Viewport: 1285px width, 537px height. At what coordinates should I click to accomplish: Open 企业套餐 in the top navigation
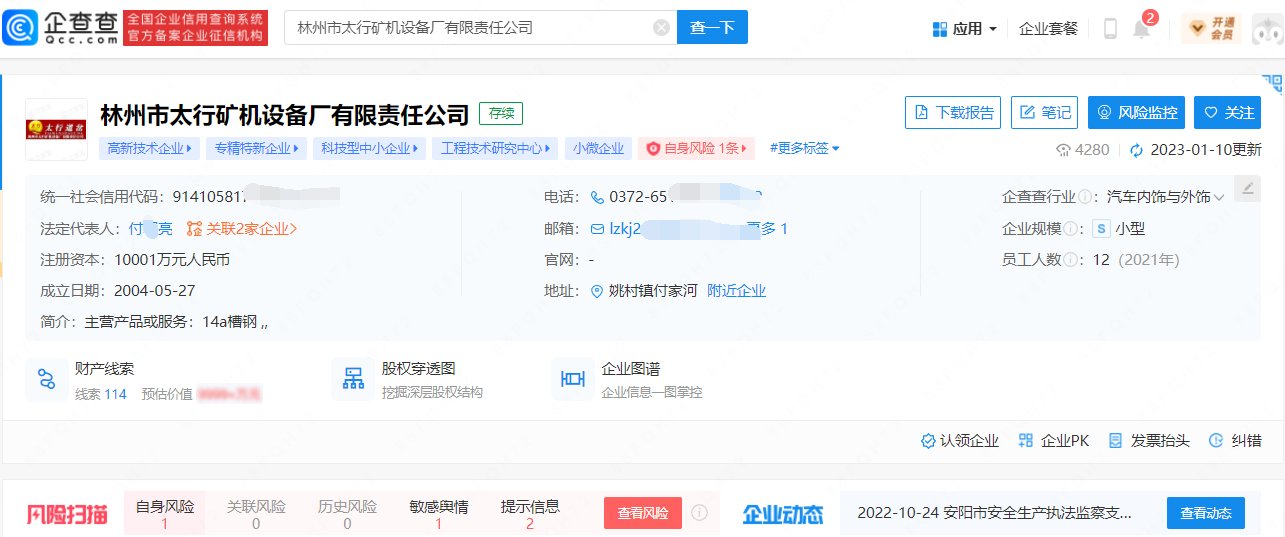click(x=1048, y=29)
